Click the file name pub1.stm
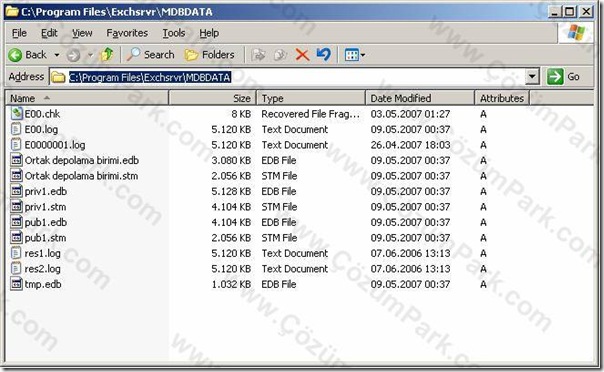Screen dimensions: 604x372 click(45, 238)
